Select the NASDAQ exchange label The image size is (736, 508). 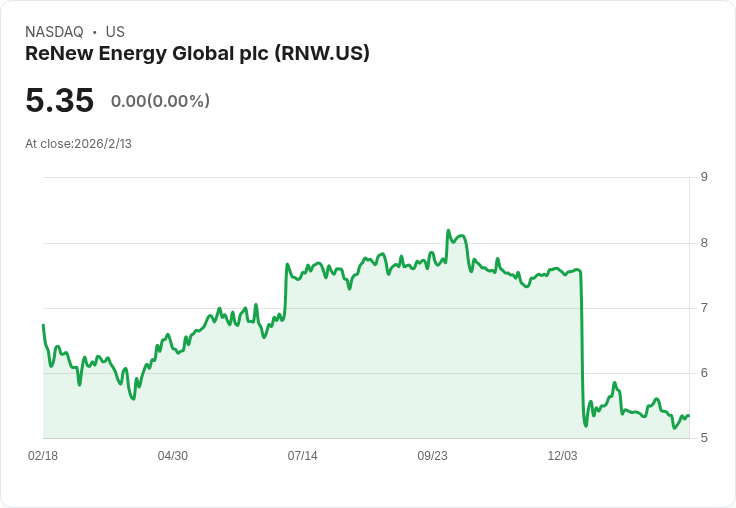54,32
